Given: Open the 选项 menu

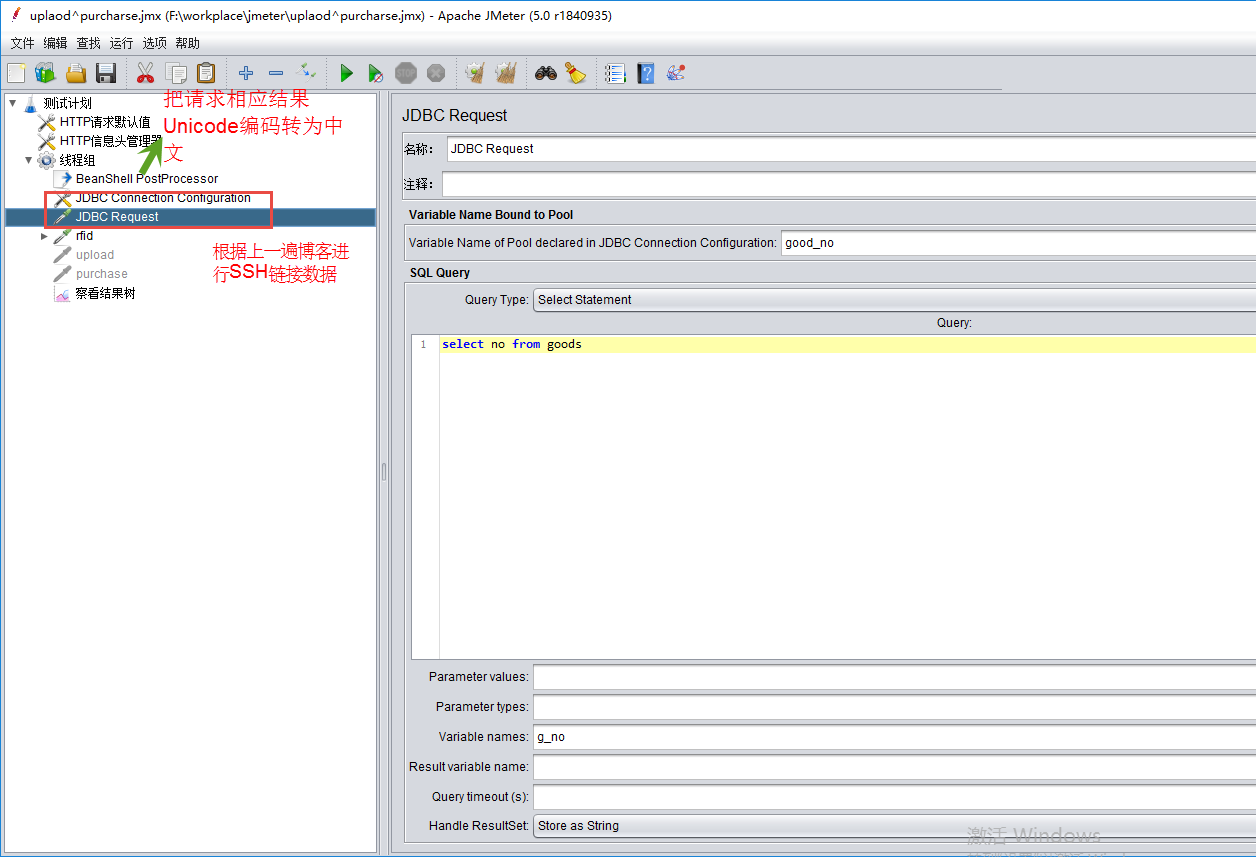Looking at the screenshot, I should pos(154,43).
